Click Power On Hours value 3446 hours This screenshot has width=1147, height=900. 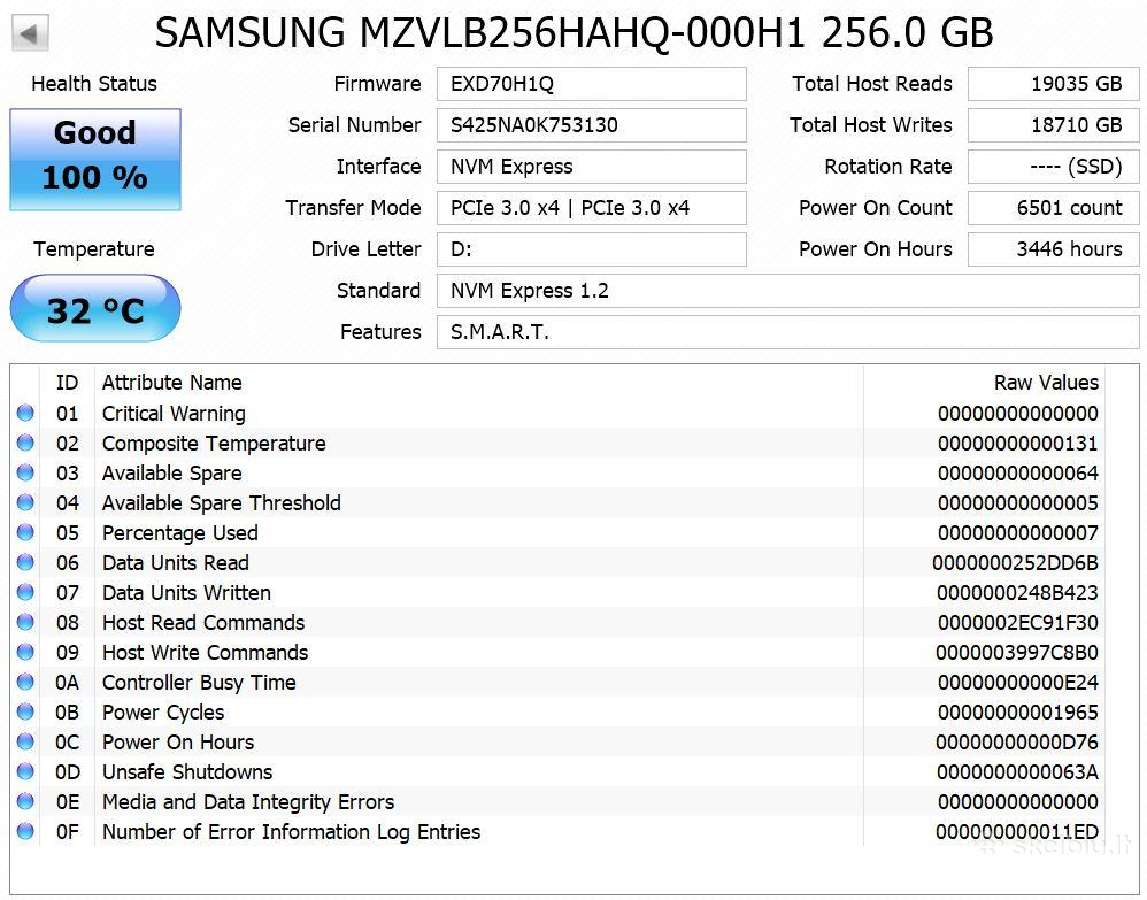(1053, 250)
